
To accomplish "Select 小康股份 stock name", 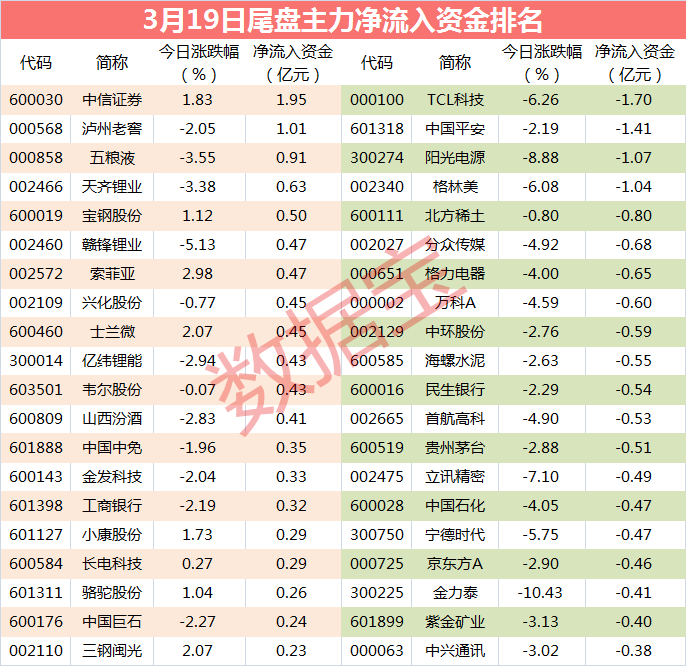I will coord(112,535).
